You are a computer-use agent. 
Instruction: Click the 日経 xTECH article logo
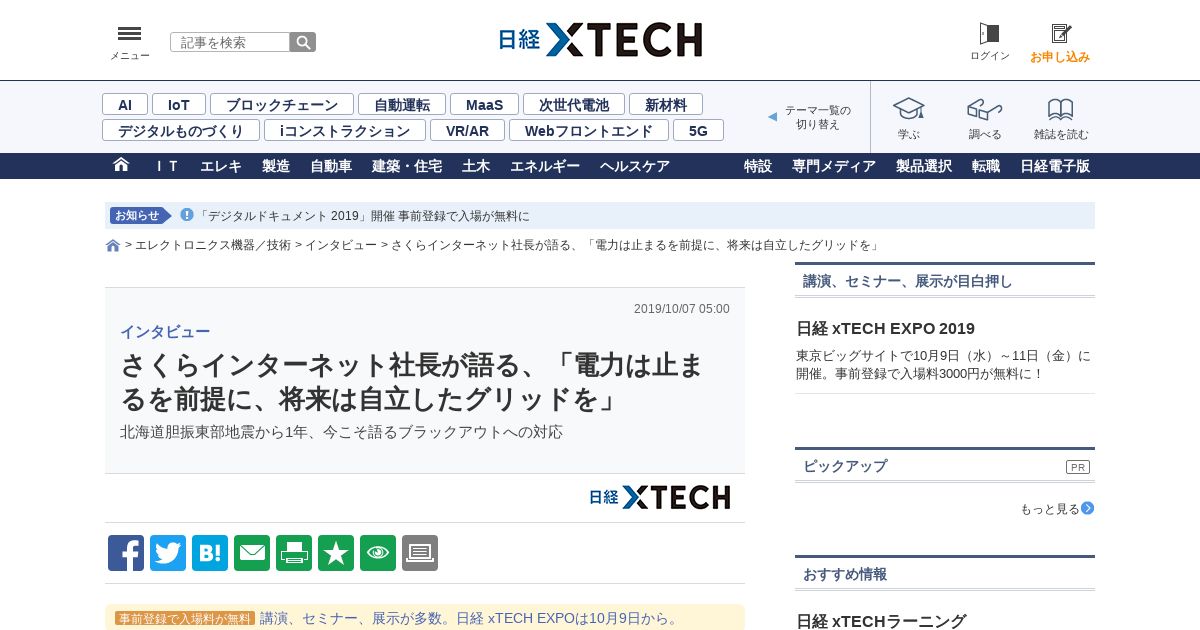pos(660,497)
